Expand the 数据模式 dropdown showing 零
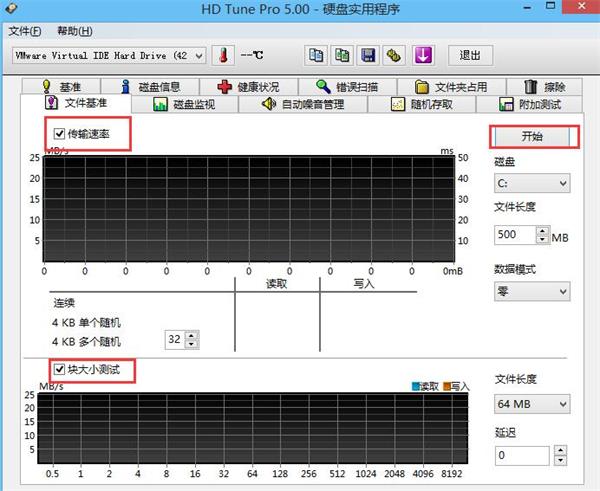Screen dimensions: 600x491 click(x=563, y=292)
